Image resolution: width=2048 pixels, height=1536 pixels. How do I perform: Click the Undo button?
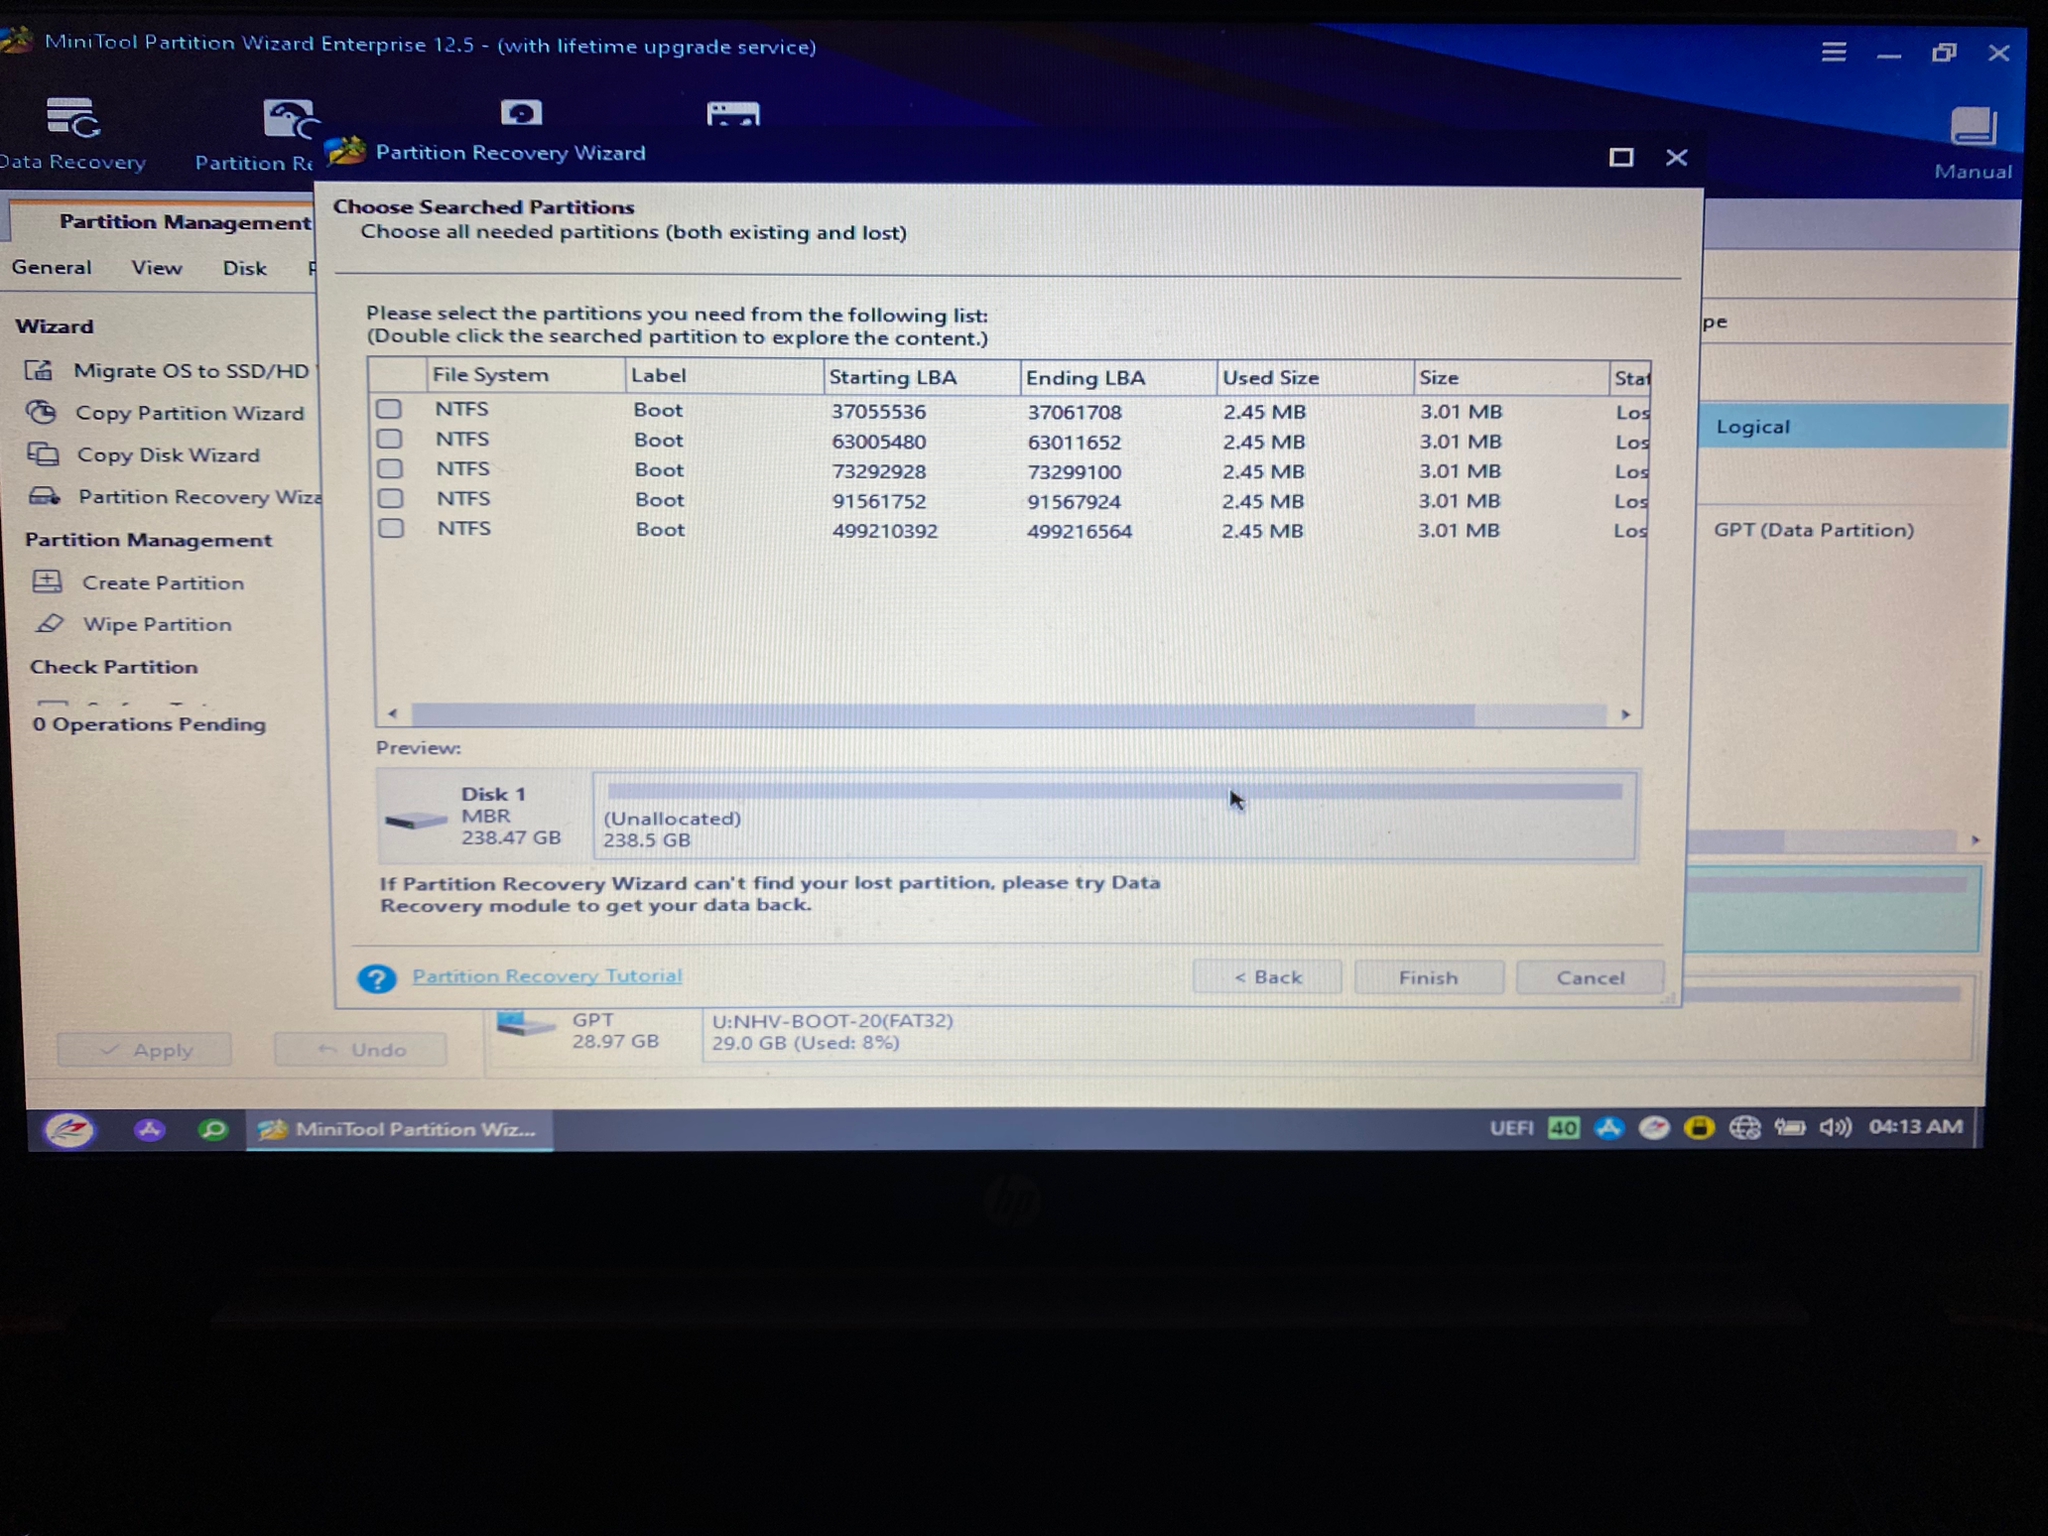pos(360,1050)
